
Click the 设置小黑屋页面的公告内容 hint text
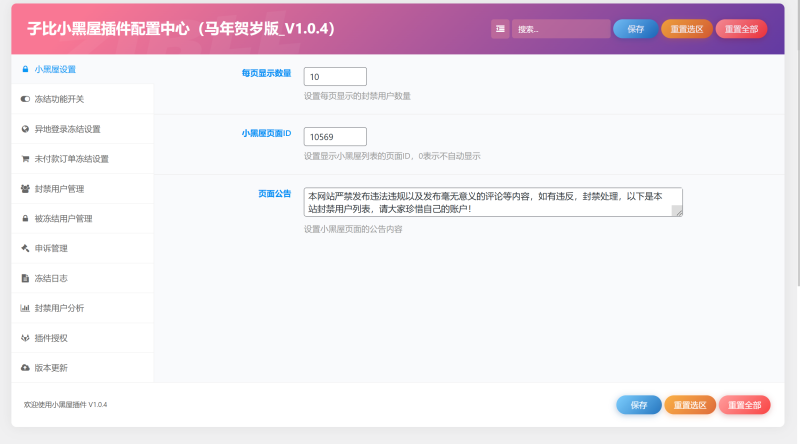coord(353,229)
